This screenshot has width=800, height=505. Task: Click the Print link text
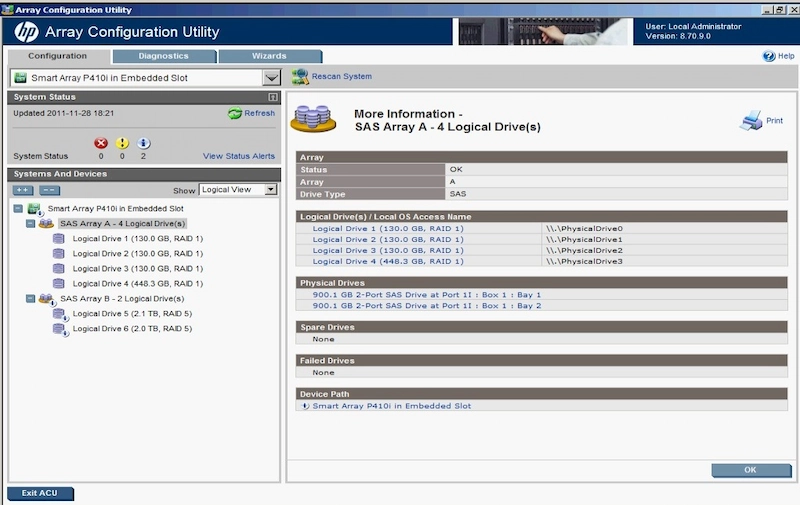tap(774, 121)
